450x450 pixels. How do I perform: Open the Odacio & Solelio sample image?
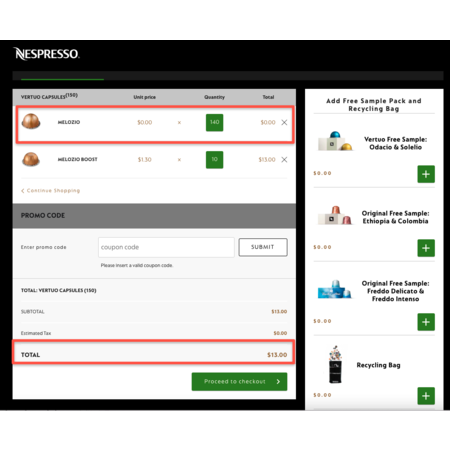point(335,141)
